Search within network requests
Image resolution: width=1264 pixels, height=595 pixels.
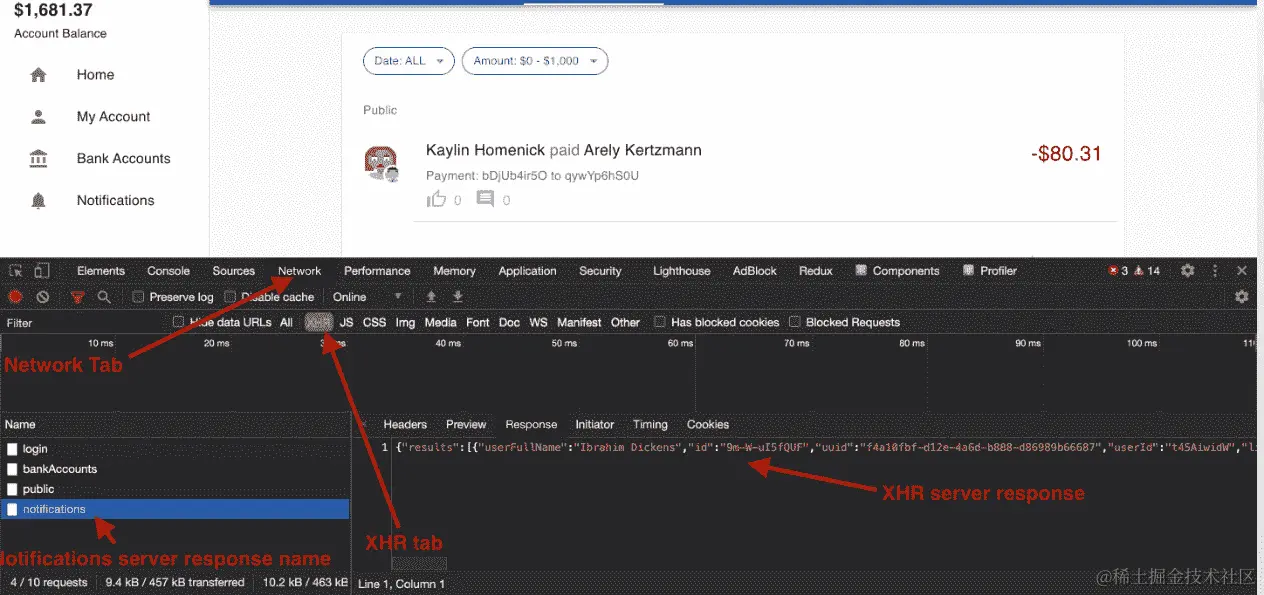(x=103, y=297)
